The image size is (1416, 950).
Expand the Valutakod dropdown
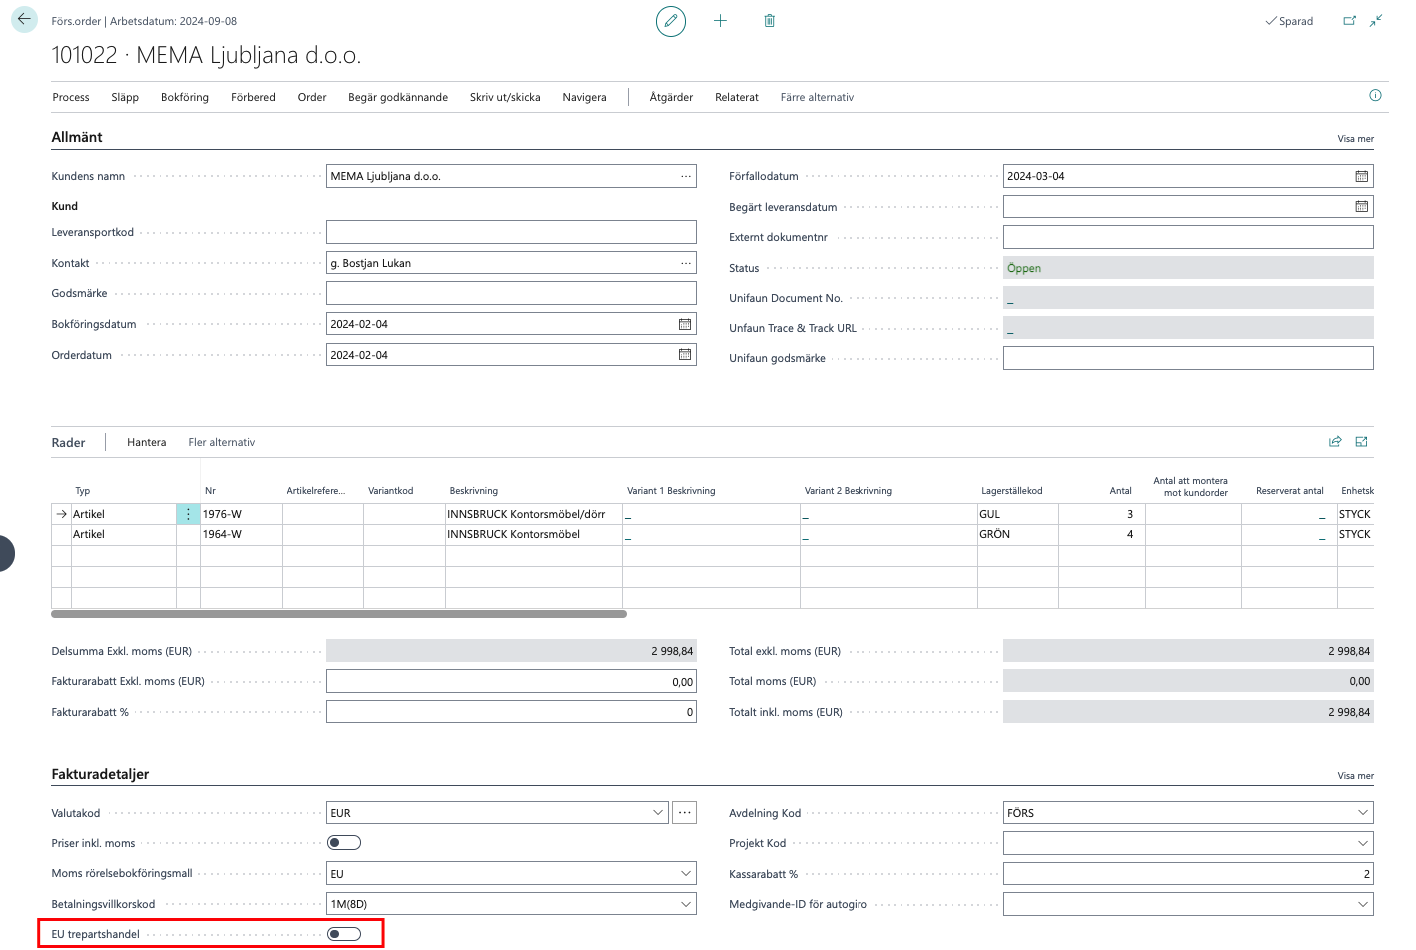tap(658, 813)
